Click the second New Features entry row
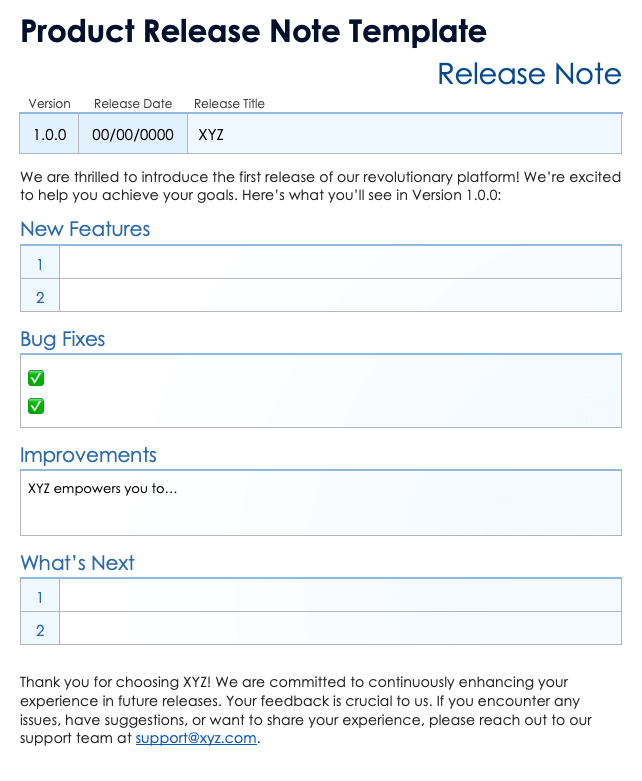642x781 pixels. [340, 296]
